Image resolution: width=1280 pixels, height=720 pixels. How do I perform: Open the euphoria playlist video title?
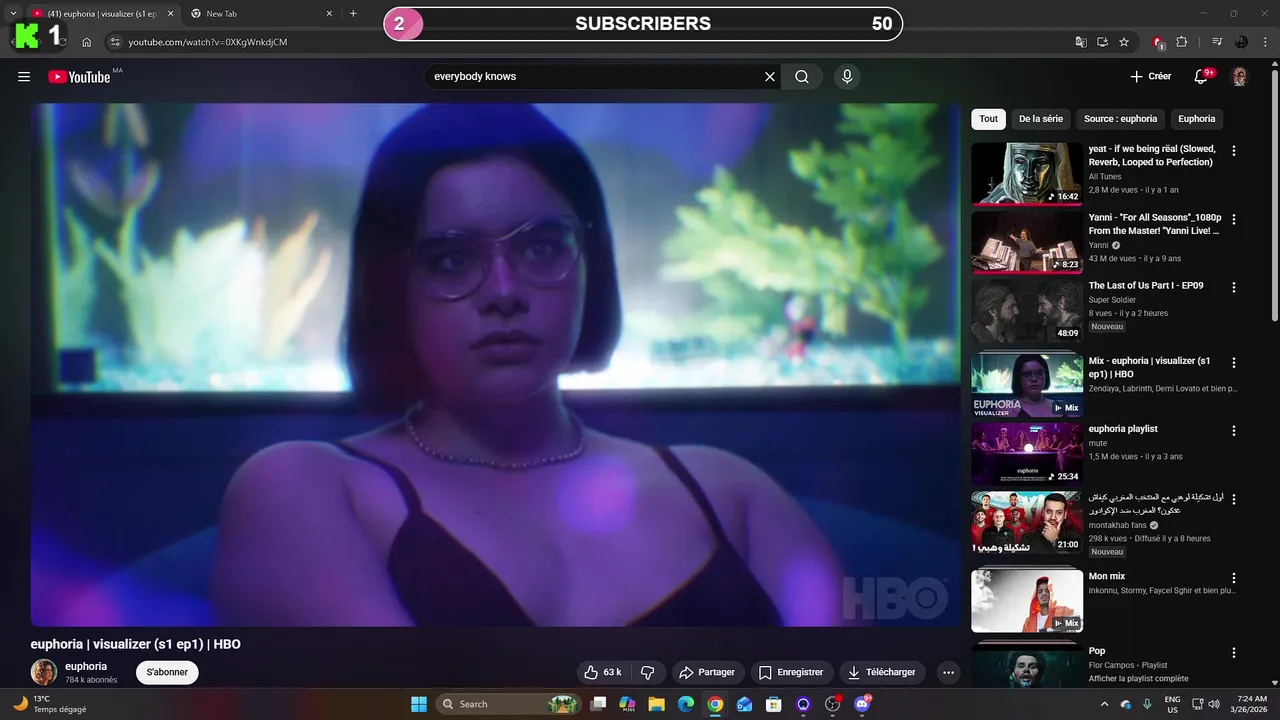(1123, 429)
